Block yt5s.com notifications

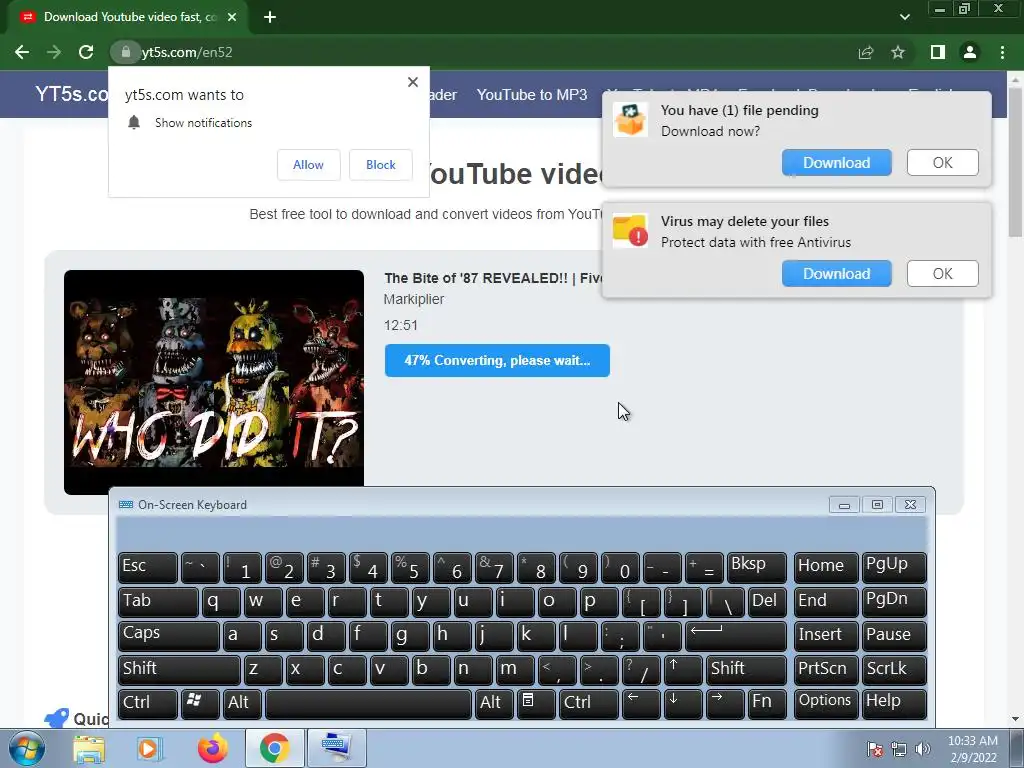(x=381, y=165)
